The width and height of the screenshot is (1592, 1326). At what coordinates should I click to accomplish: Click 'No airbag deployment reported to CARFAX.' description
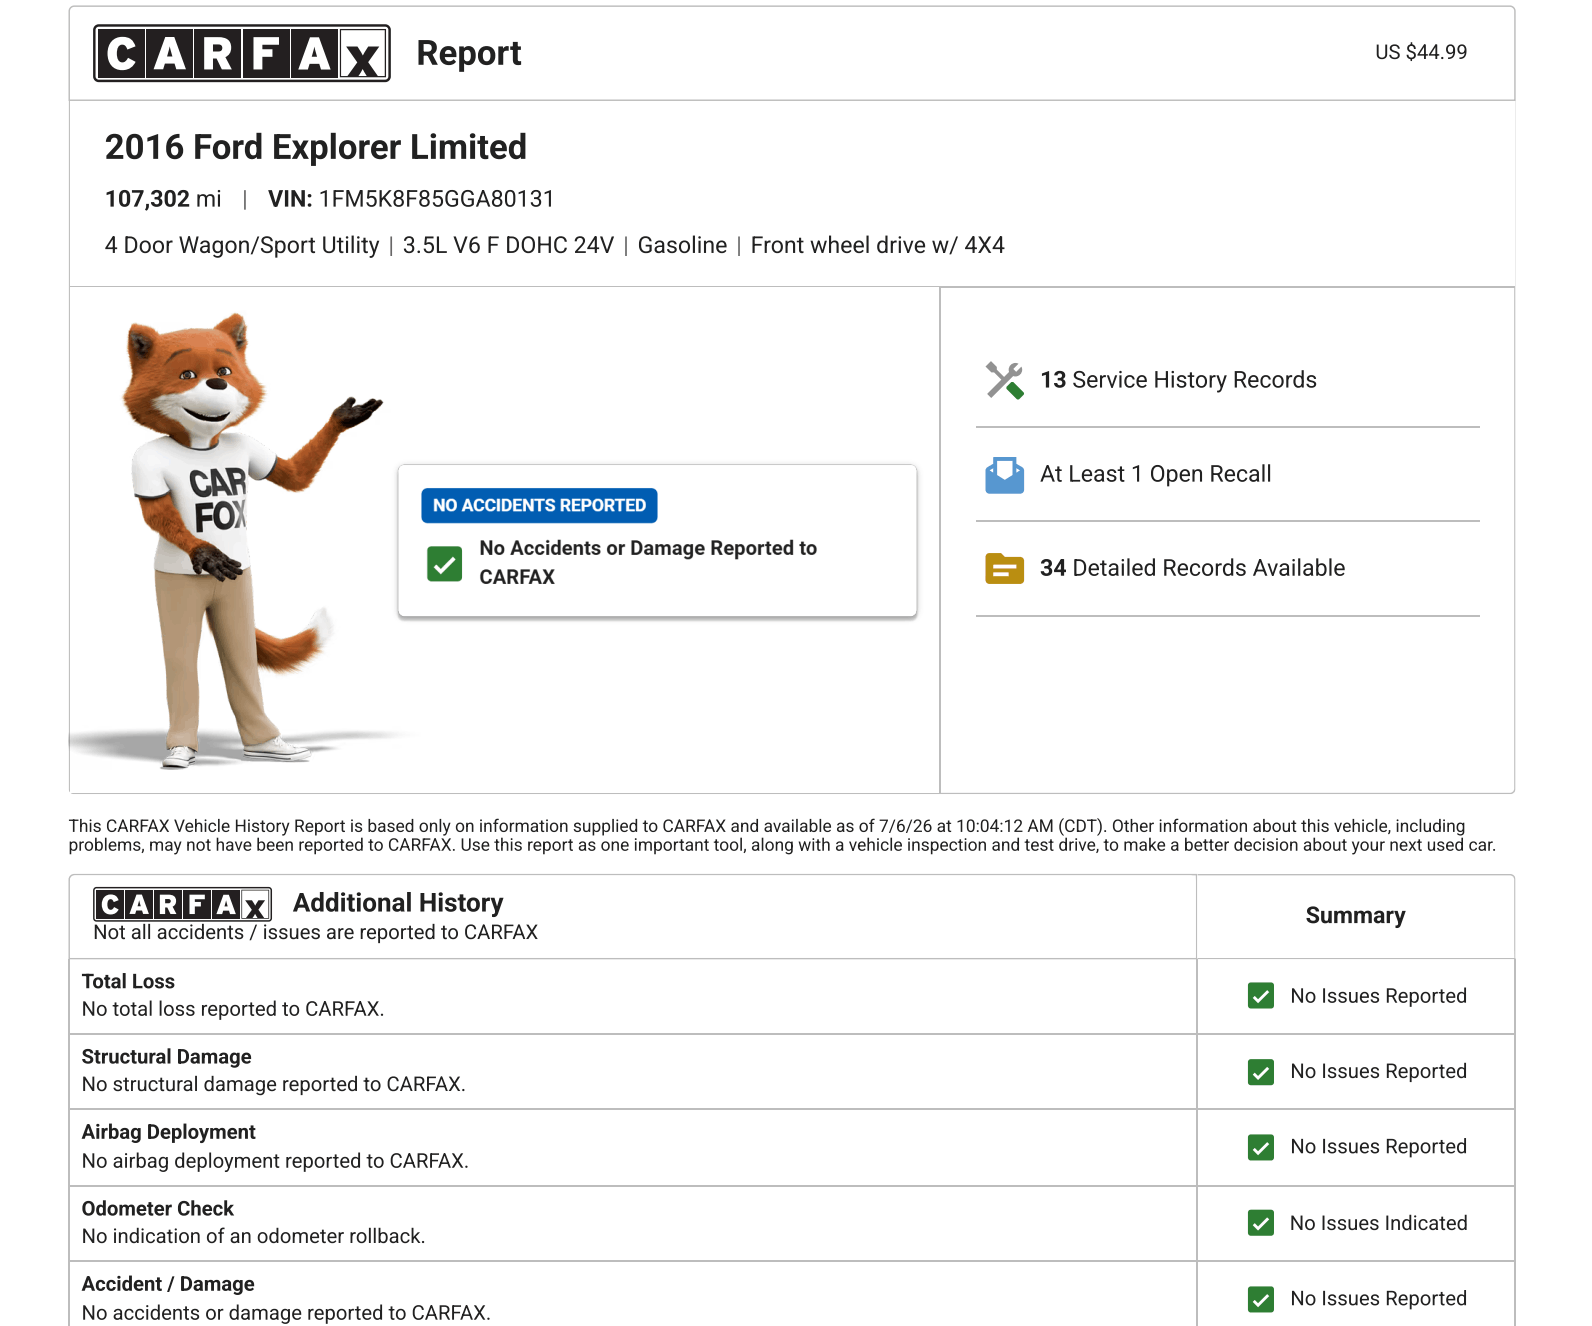pyautogui.click(x=275, y=1161)
